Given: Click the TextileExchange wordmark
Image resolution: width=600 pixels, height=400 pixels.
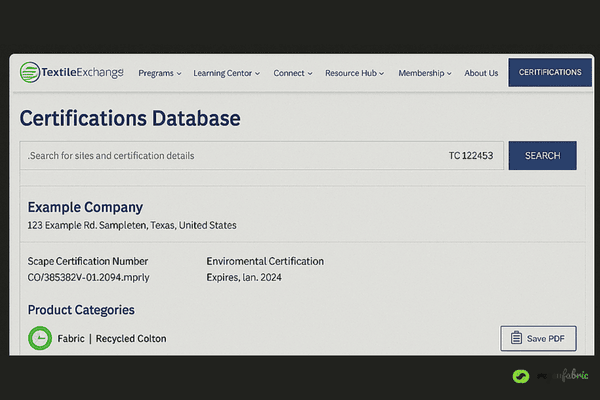Looking at the screenshot, I should pos(82,72).
